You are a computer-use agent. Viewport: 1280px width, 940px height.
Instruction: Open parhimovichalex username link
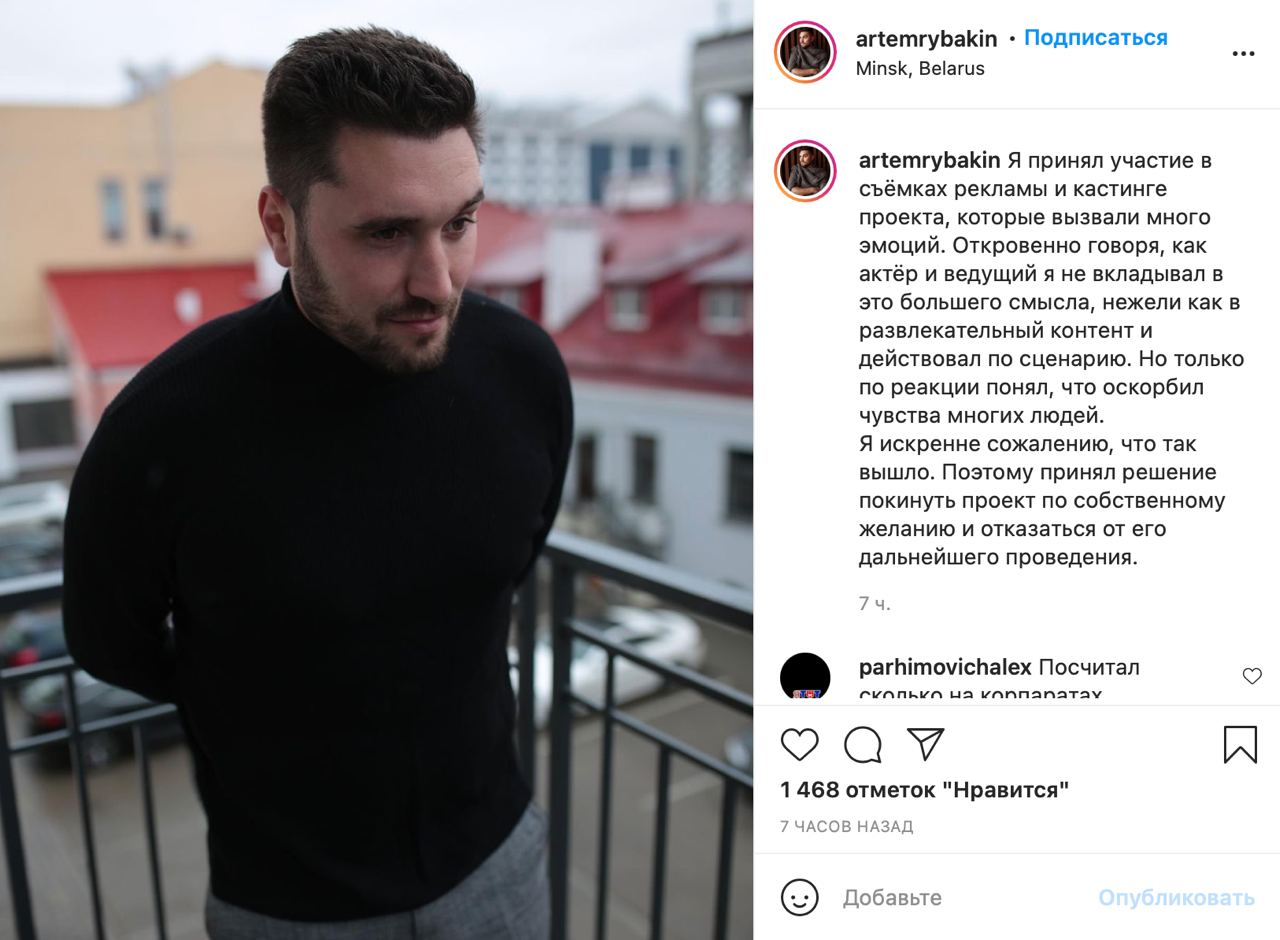[945, 667]
